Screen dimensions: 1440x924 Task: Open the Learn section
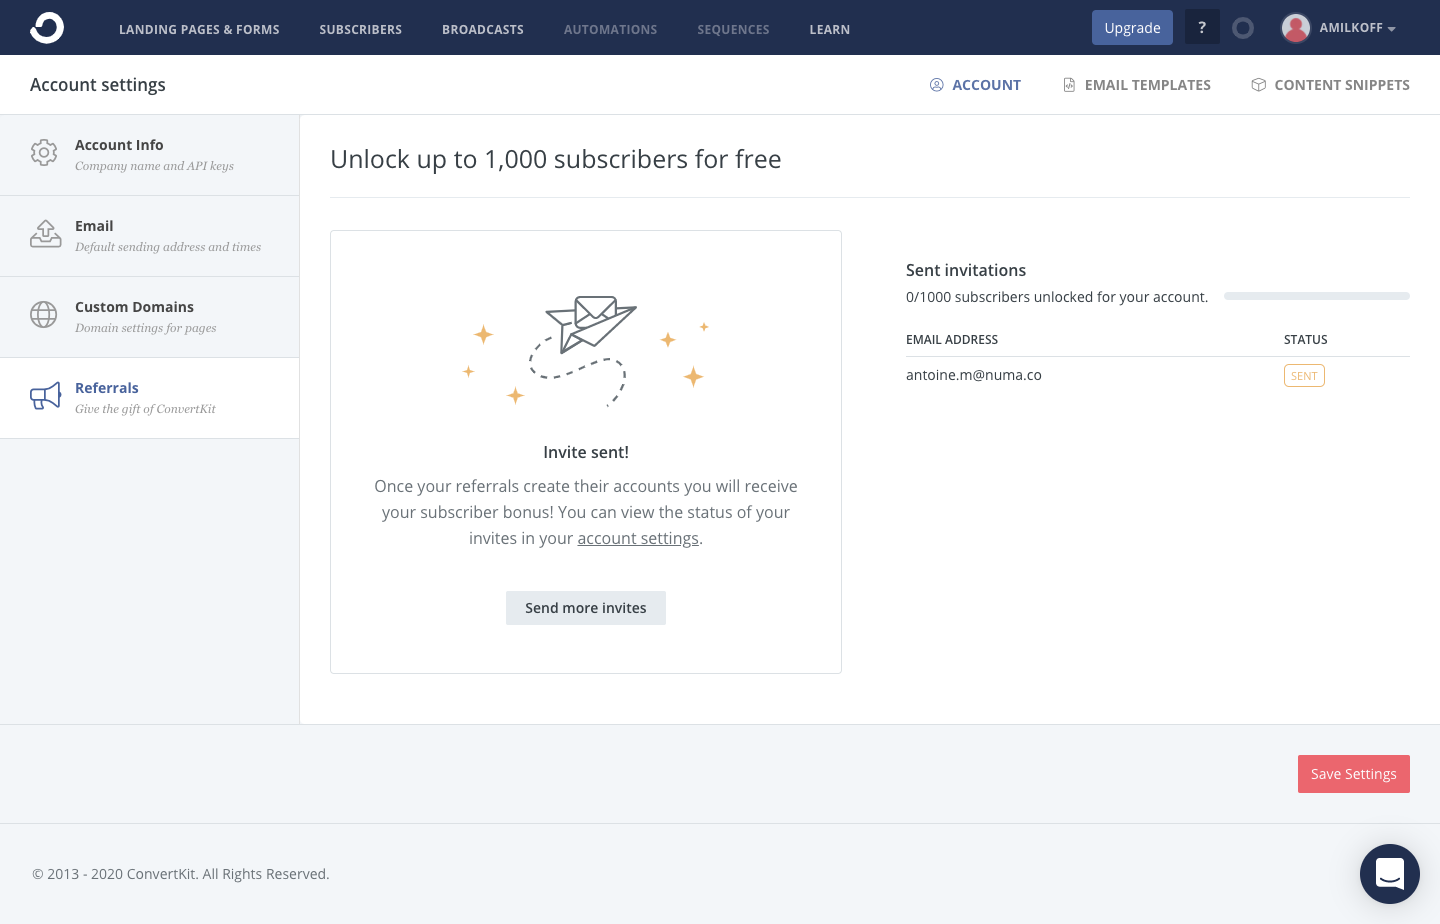pyautogui.click(x=829, y=29)
